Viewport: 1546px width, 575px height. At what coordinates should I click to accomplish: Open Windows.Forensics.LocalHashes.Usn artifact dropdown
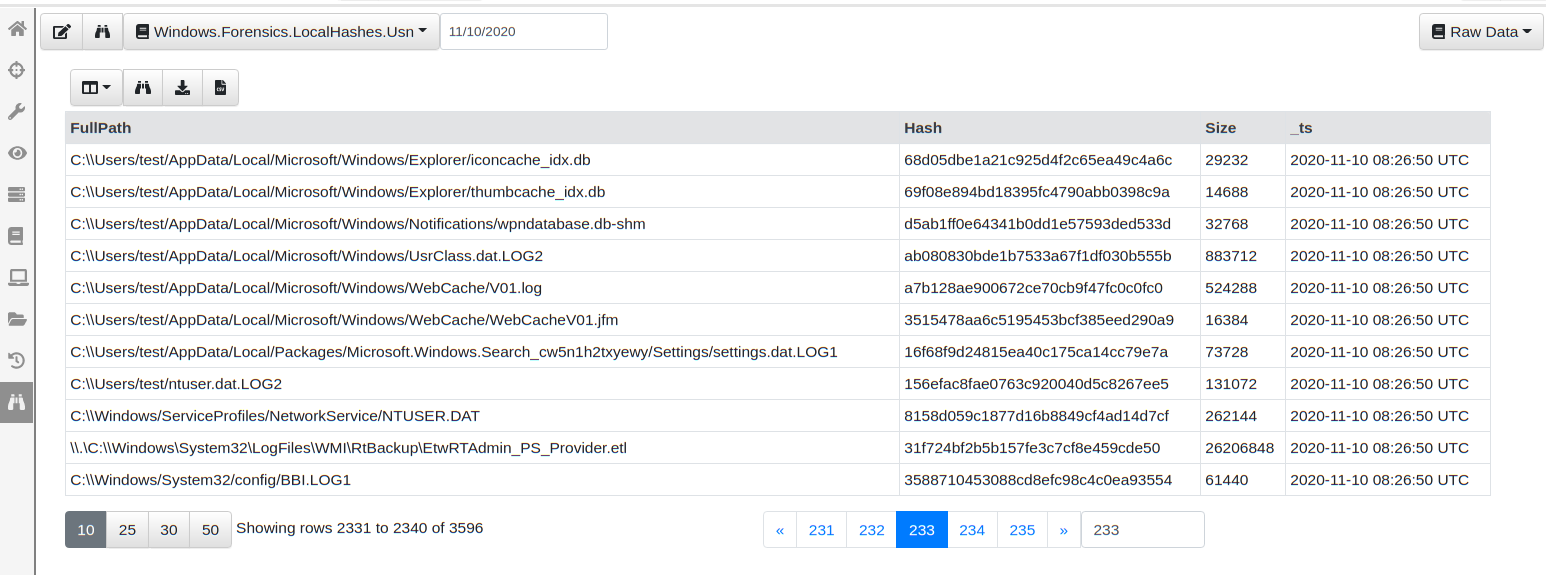(x=281, y=32)
